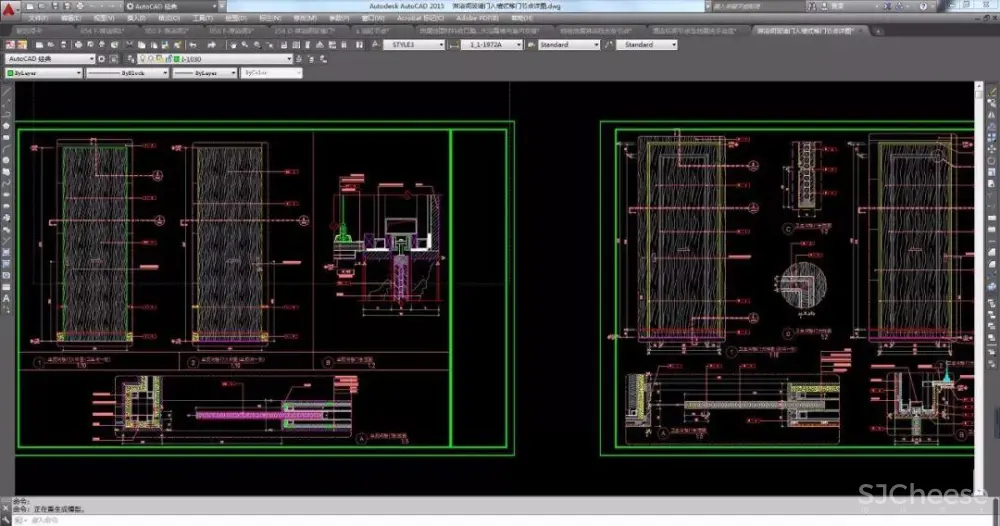This screenshot has height=526, width=1000.
Task: Click the Undo arrow in the standard toolbar
Action: point(190,45)
